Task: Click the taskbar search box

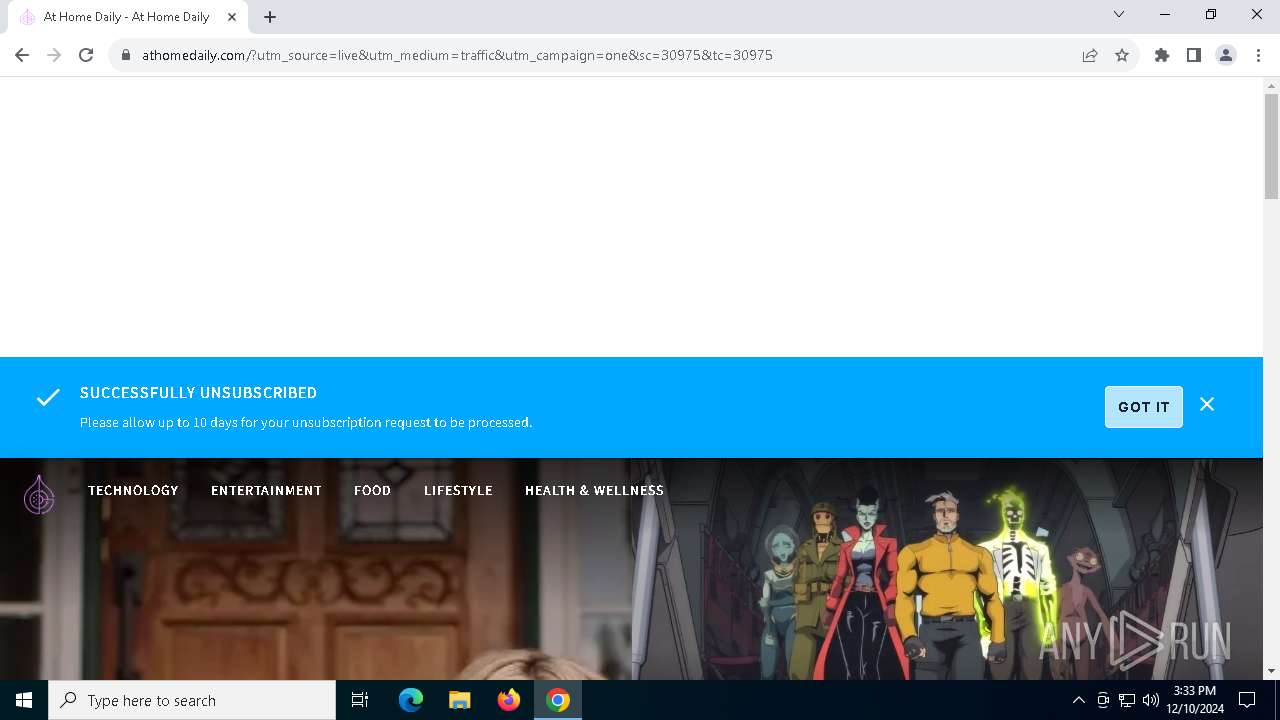Action: pos(192,700)
